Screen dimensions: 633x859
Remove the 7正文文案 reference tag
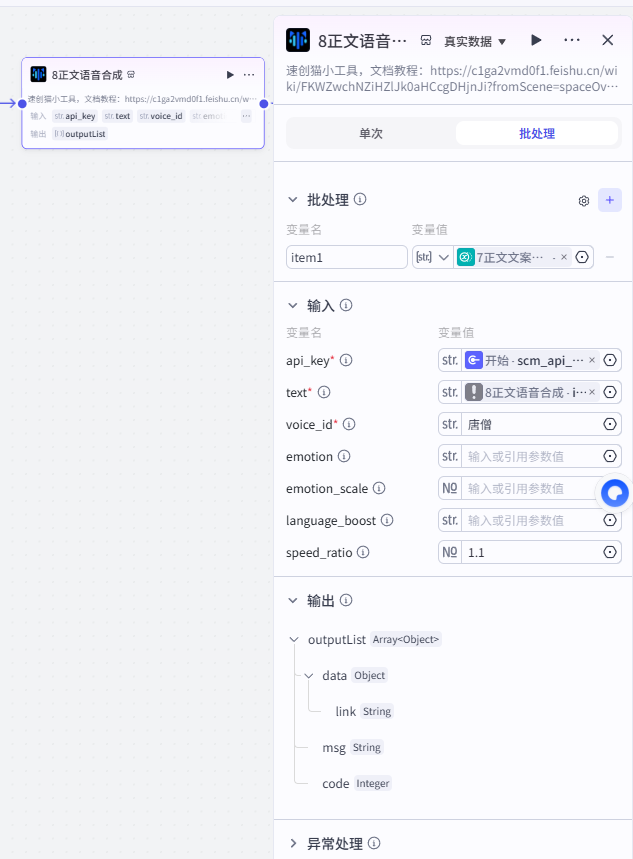click(x=564, y=257)
